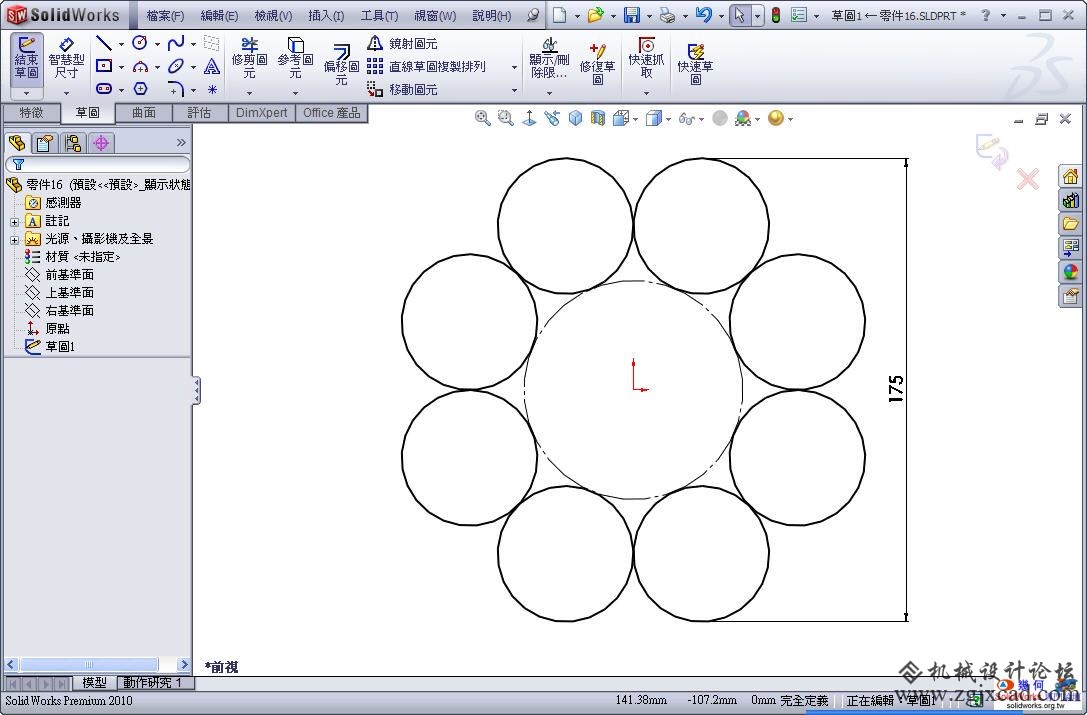Click Zoom to Fit icon in view toolbar
The image size is (1087, 715).
tap(482, 119)
